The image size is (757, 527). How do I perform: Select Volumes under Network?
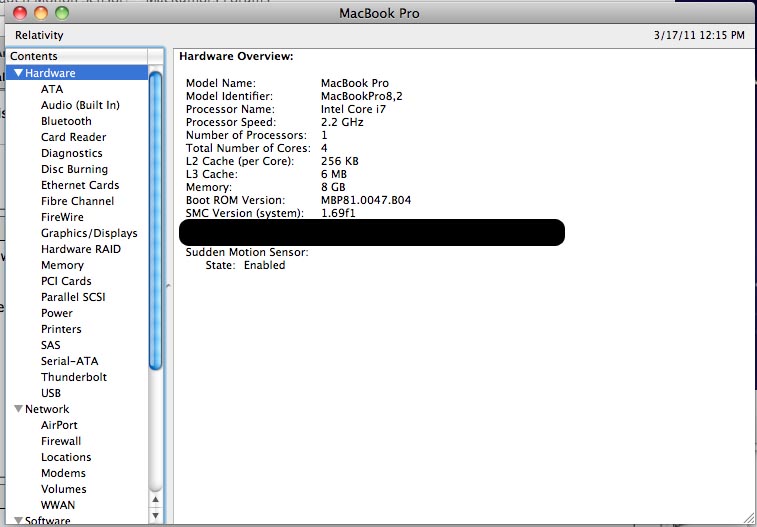point(64,489)
